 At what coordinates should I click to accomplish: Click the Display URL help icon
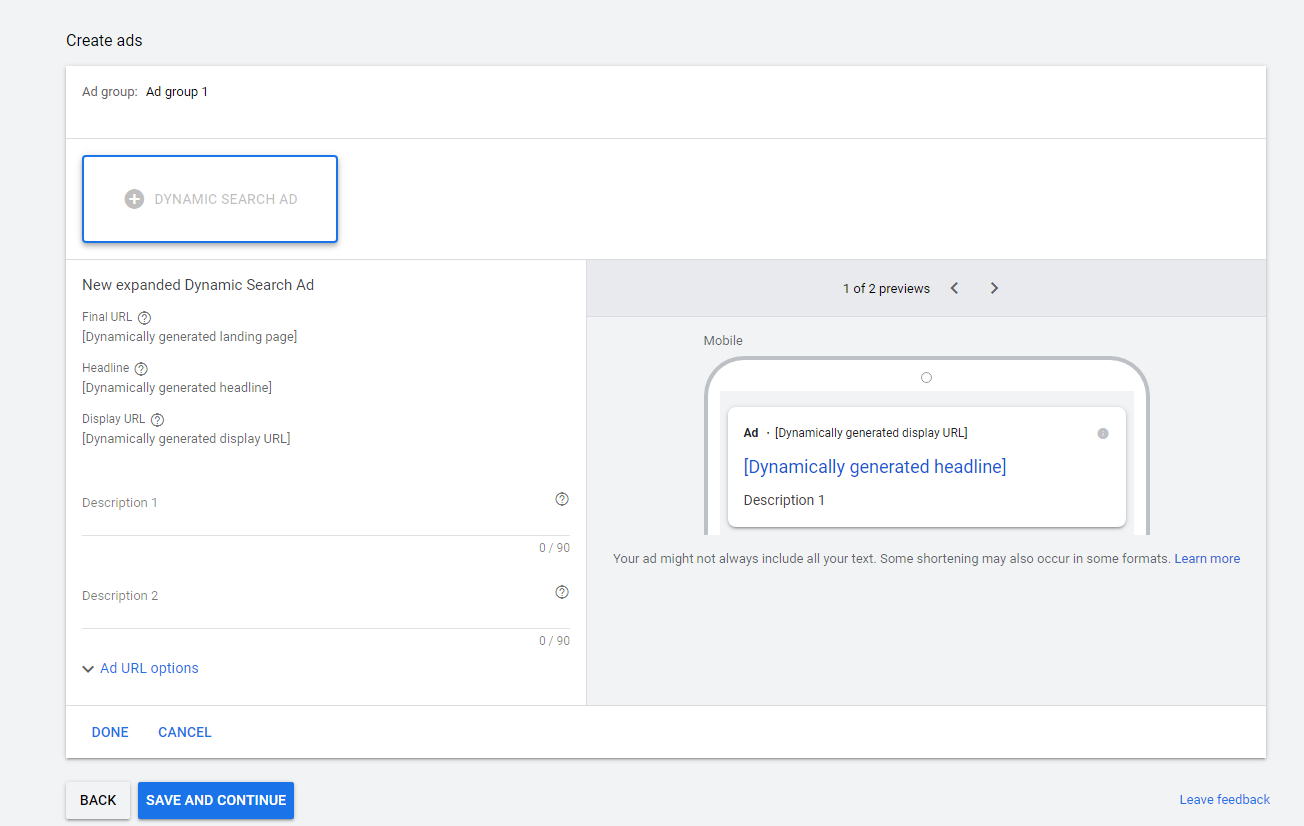click(x=157, y=420)
